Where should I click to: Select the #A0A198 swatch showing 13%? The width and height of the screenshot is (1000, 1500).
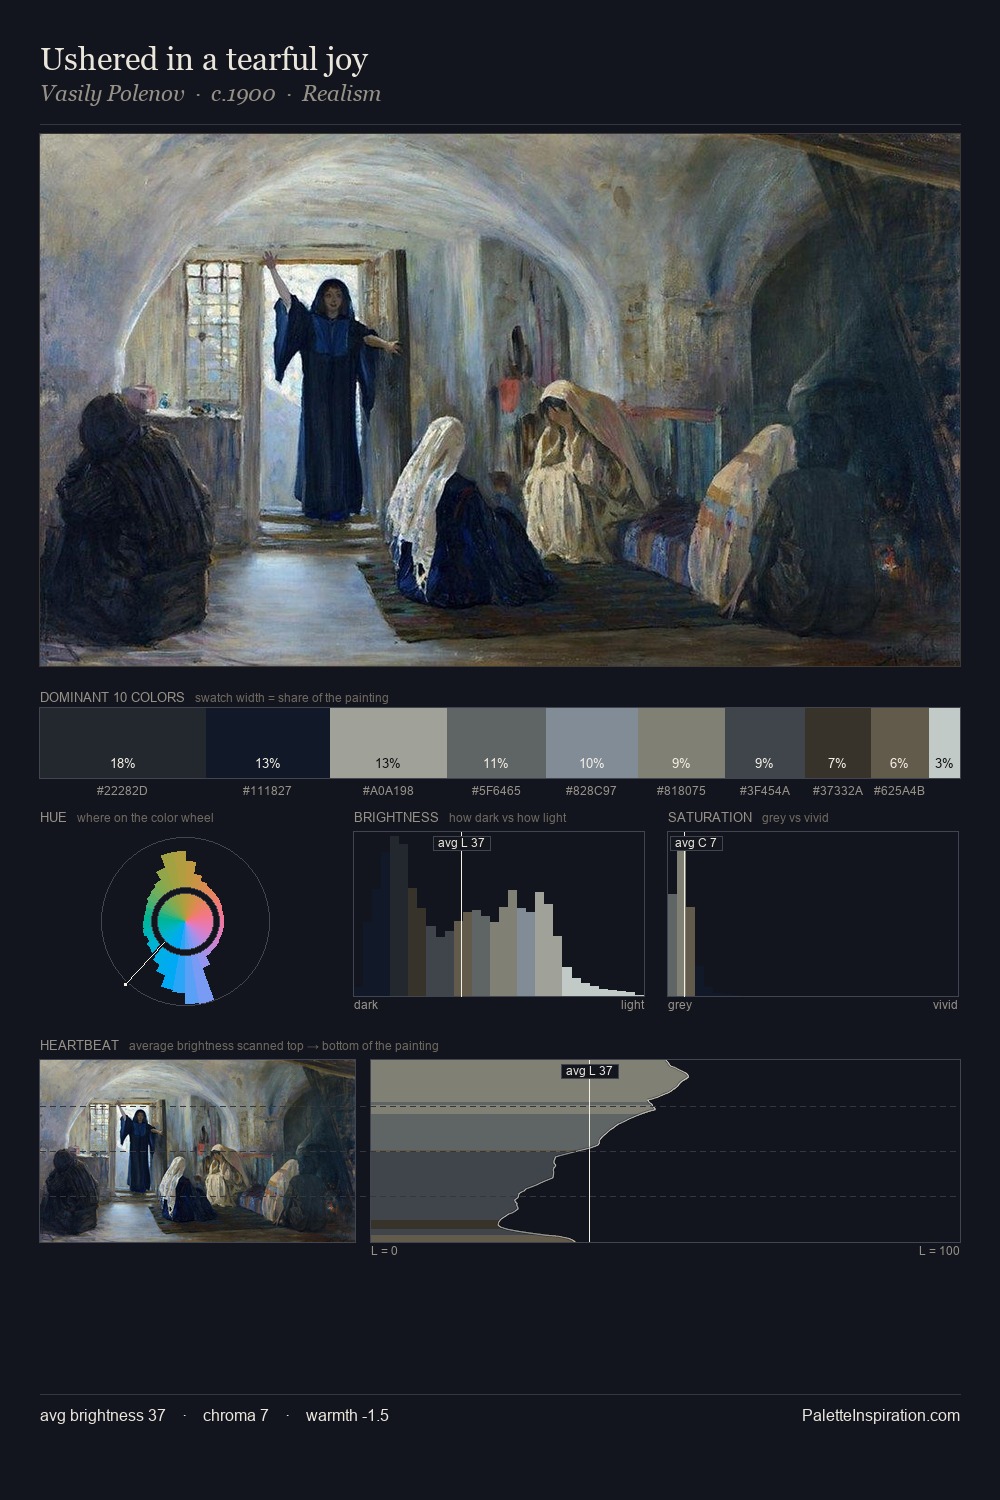(388, 743)
